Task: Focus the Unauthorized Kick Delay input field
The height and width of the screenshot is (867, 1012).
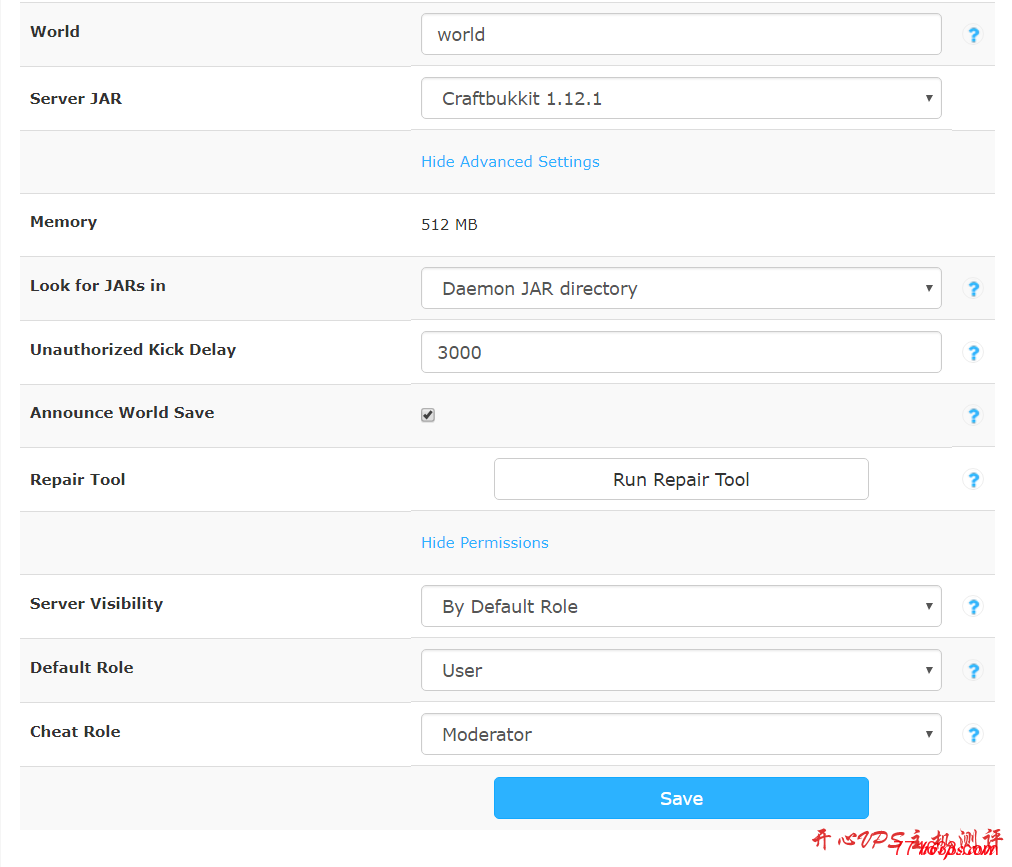Action: [x=680, y=353]
